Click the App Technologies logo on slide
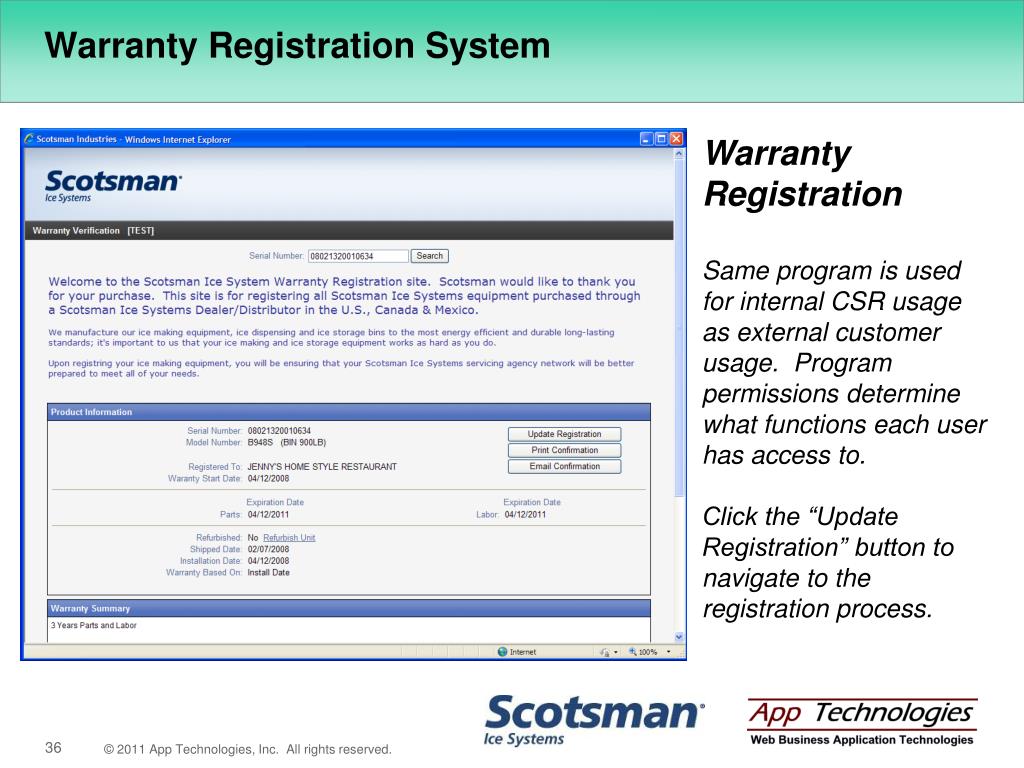Viewport: 1024px width, 768px height. point(862,722)
